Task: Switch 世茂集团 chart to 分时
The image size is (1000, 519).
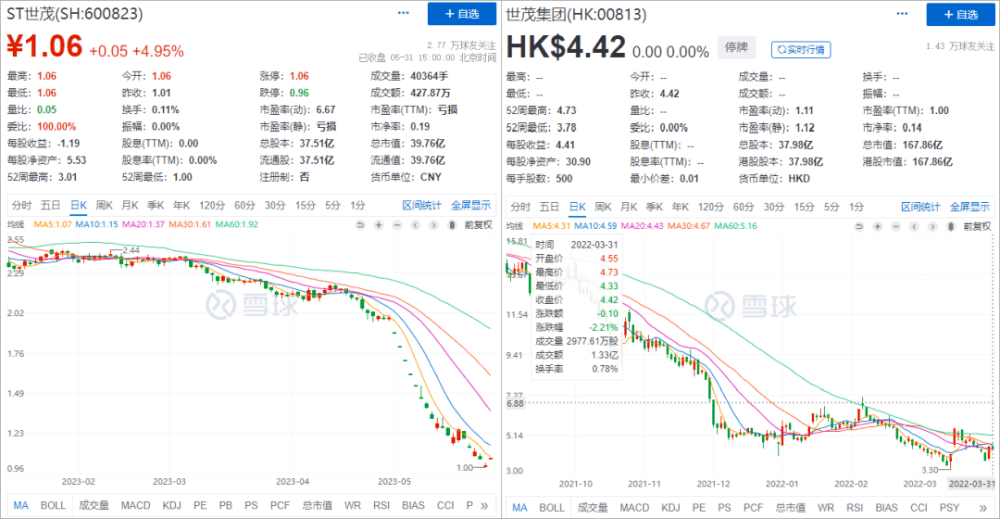Action: [x=520, y=207]
